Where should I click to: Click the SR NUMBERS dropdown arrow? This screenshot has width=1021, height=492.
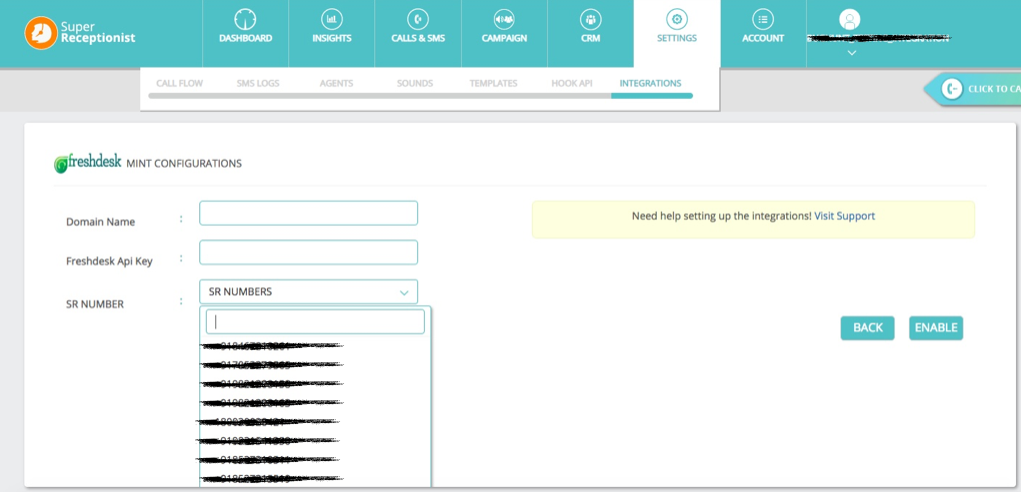[x=404, y=293]
